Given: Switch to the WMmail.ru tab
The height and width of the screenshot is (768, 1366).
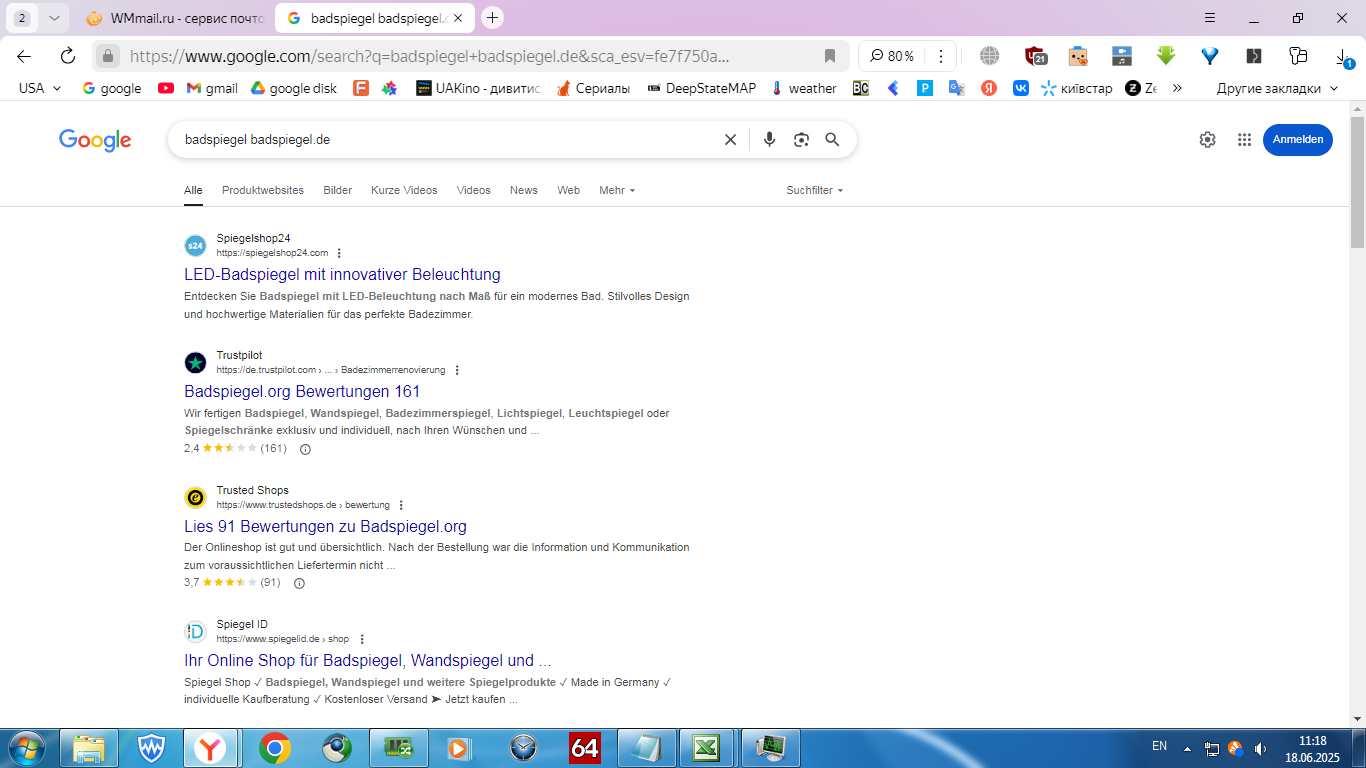Looking at the screenshot, I should (175, 18).
